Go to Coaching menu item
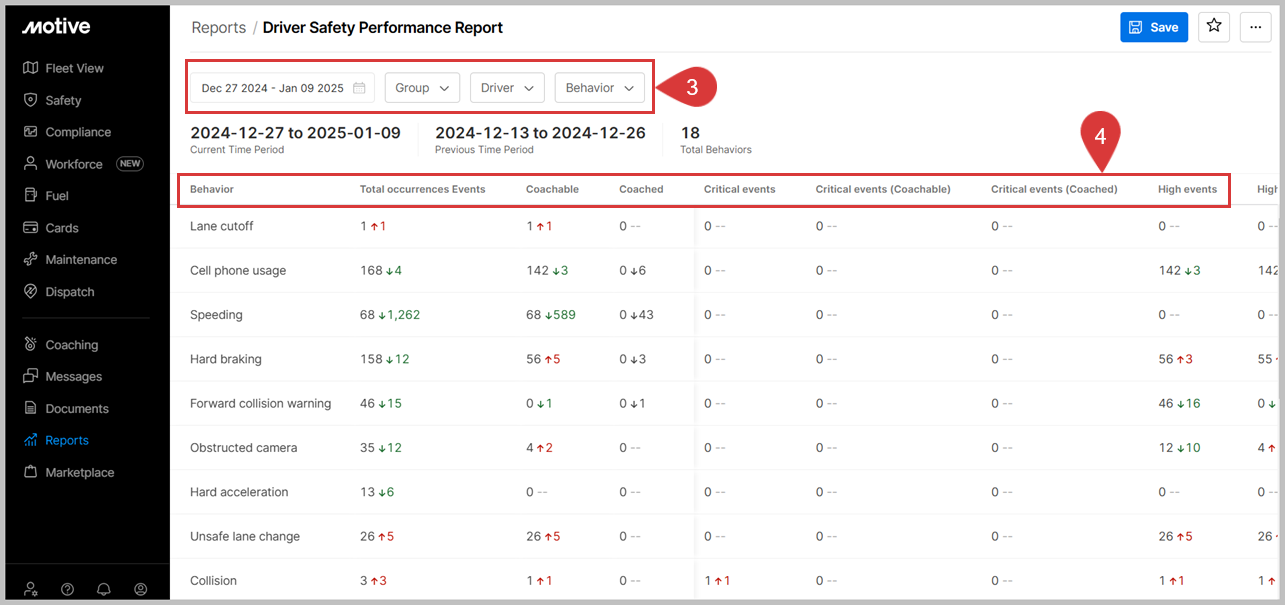 72,345
